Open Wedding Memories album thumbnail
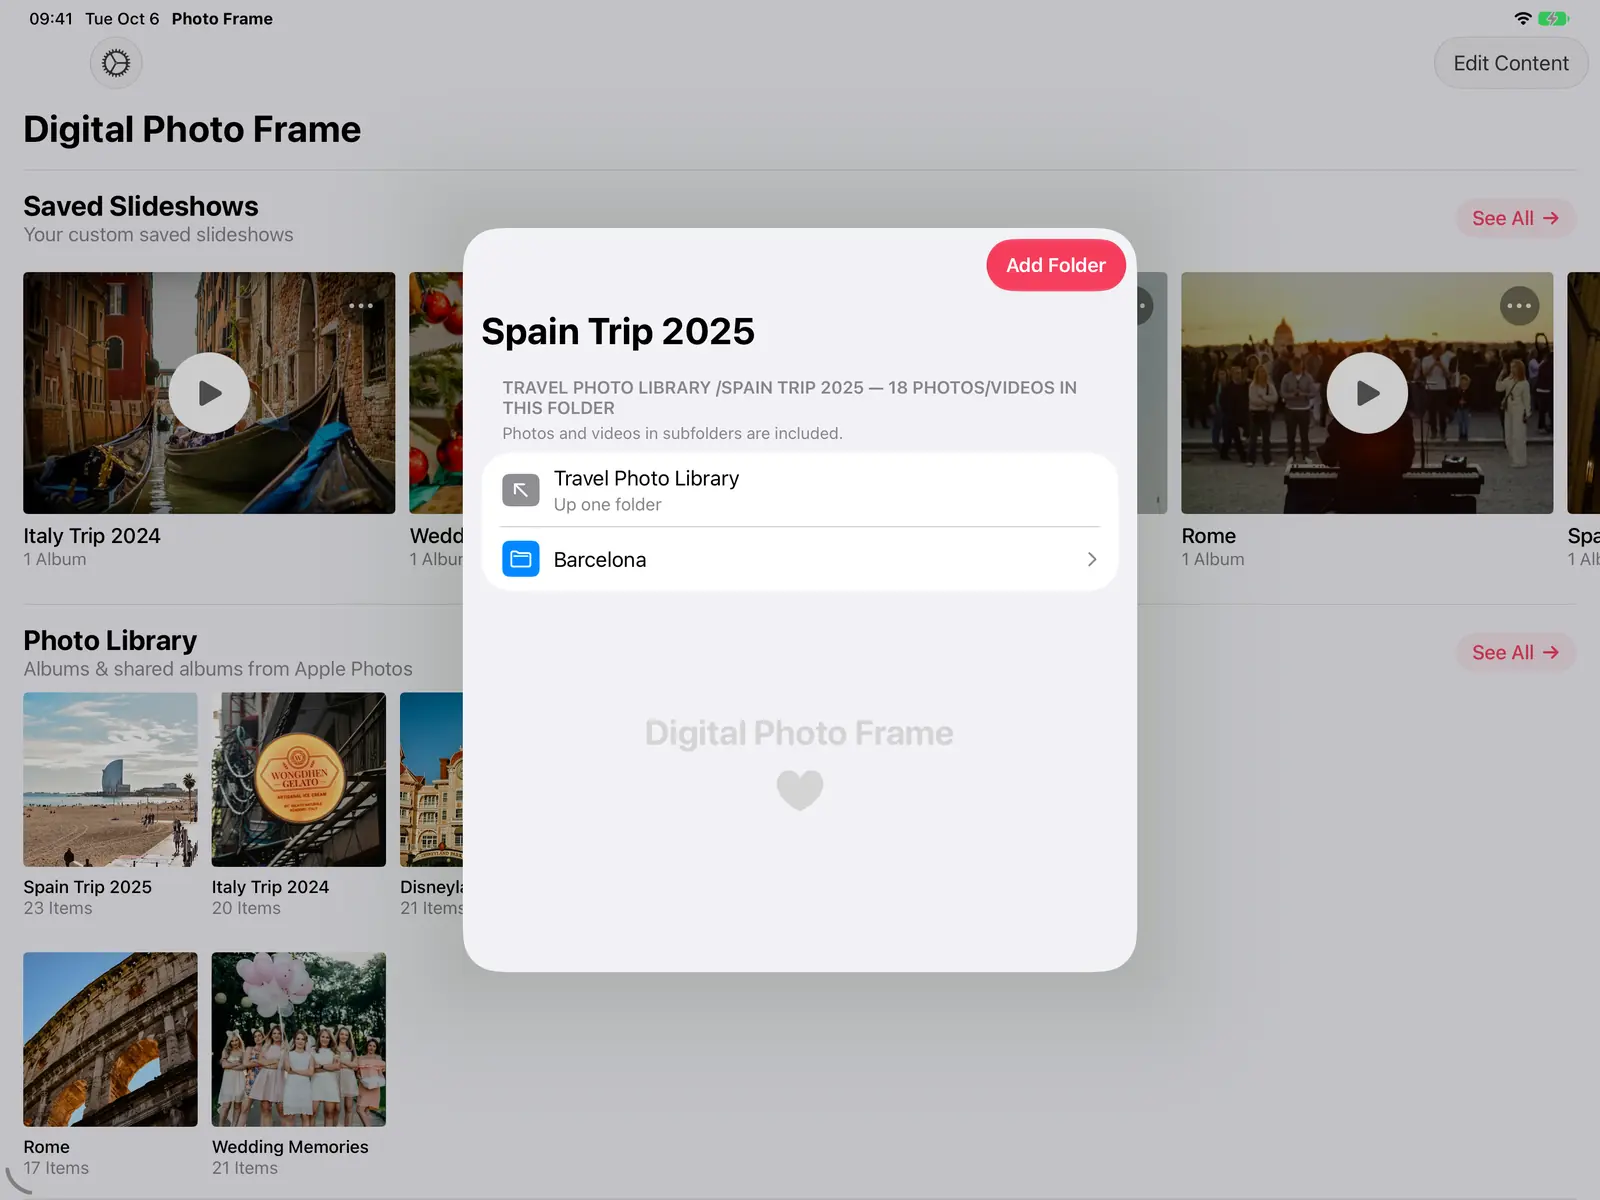The height and width of the screenshot is (1200, 1600). click(298, 1039)
